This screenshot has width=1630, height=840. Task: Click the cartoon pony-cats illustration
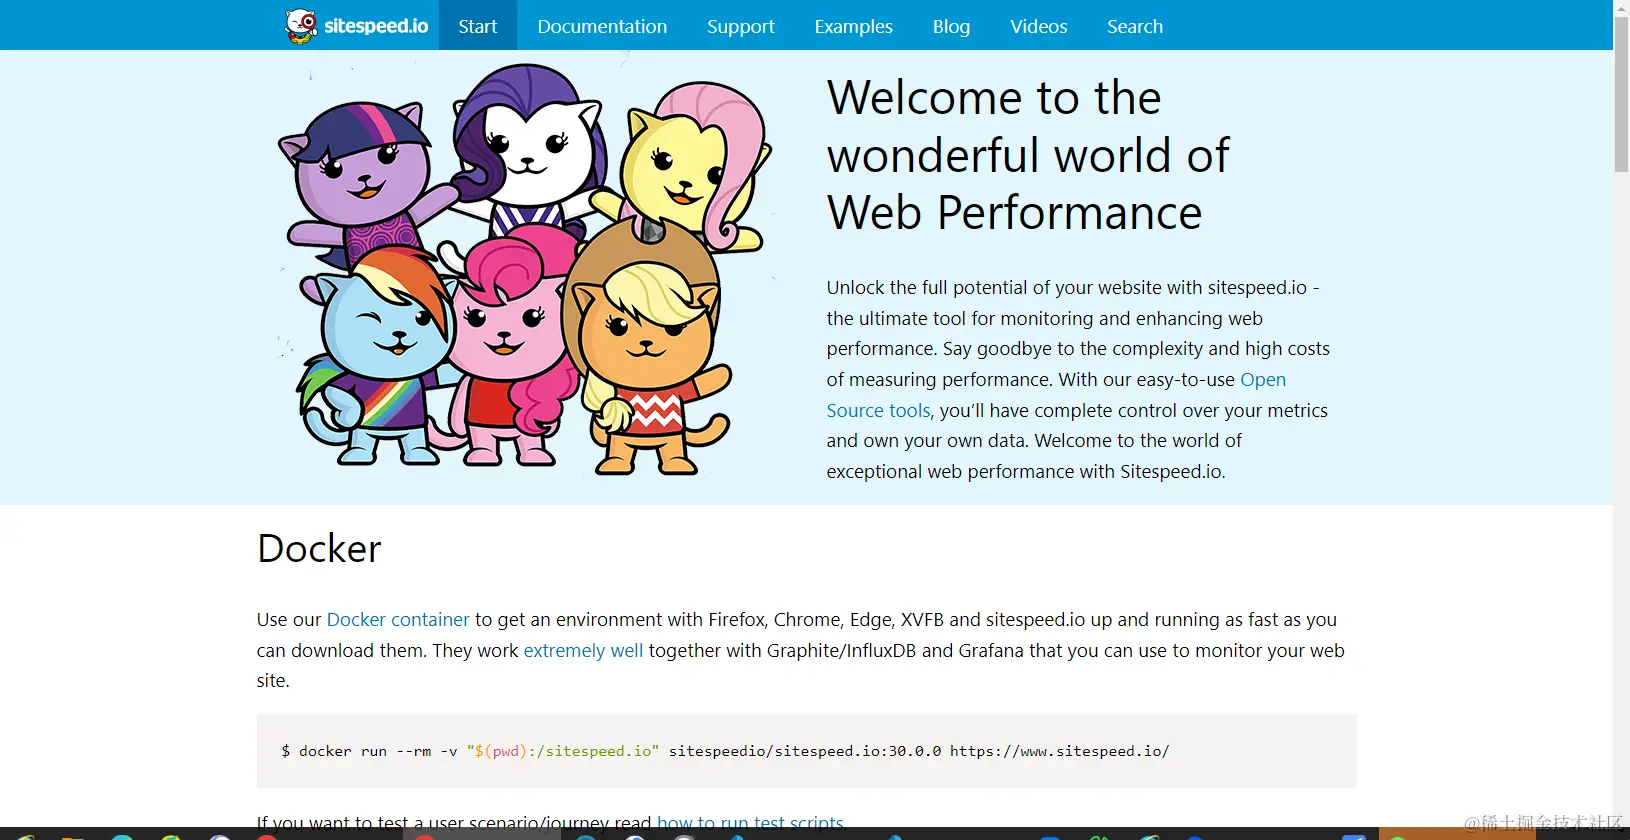click(x=524, y=269)
